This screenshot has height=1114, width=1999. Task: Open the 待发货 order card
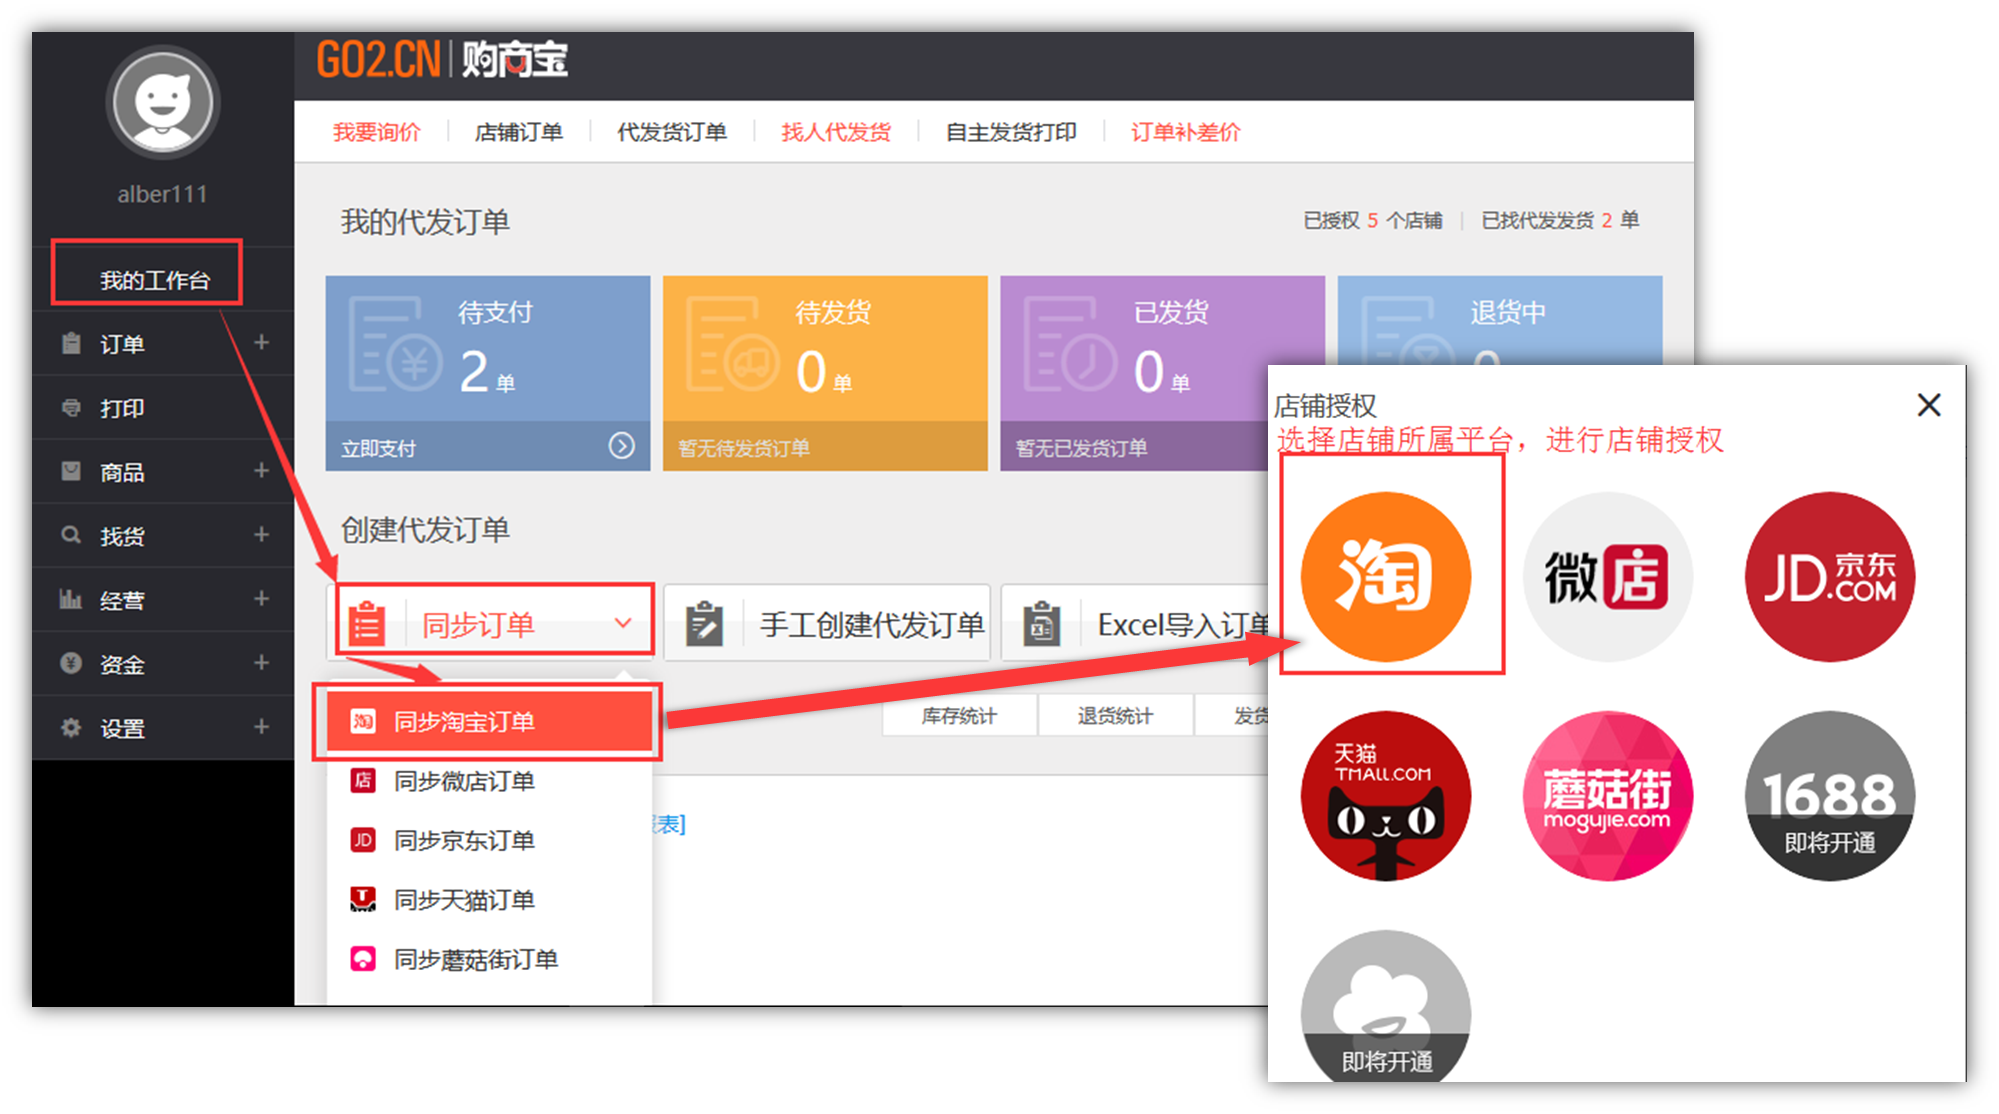tap(825, 373)
